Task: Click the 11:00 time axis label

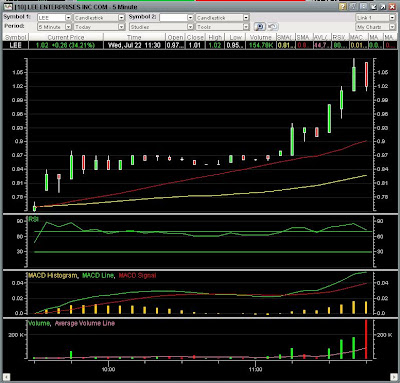Action: point(255,369)
